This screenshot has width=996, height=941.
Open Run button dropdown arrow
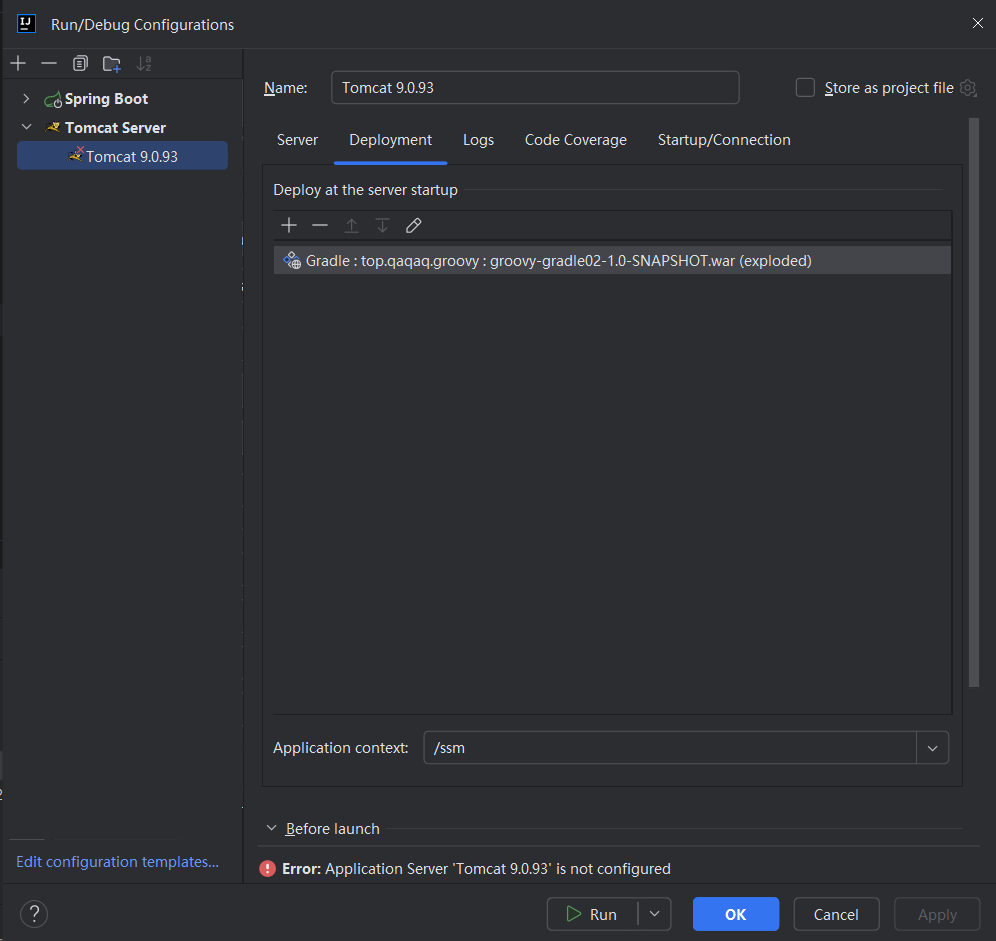pyautogui.click(x=654, y=914)
